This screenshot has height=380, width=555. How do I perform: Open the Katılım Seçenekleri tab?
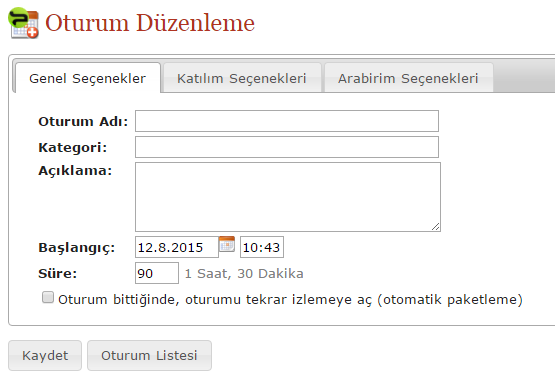[x=242, y=78]
